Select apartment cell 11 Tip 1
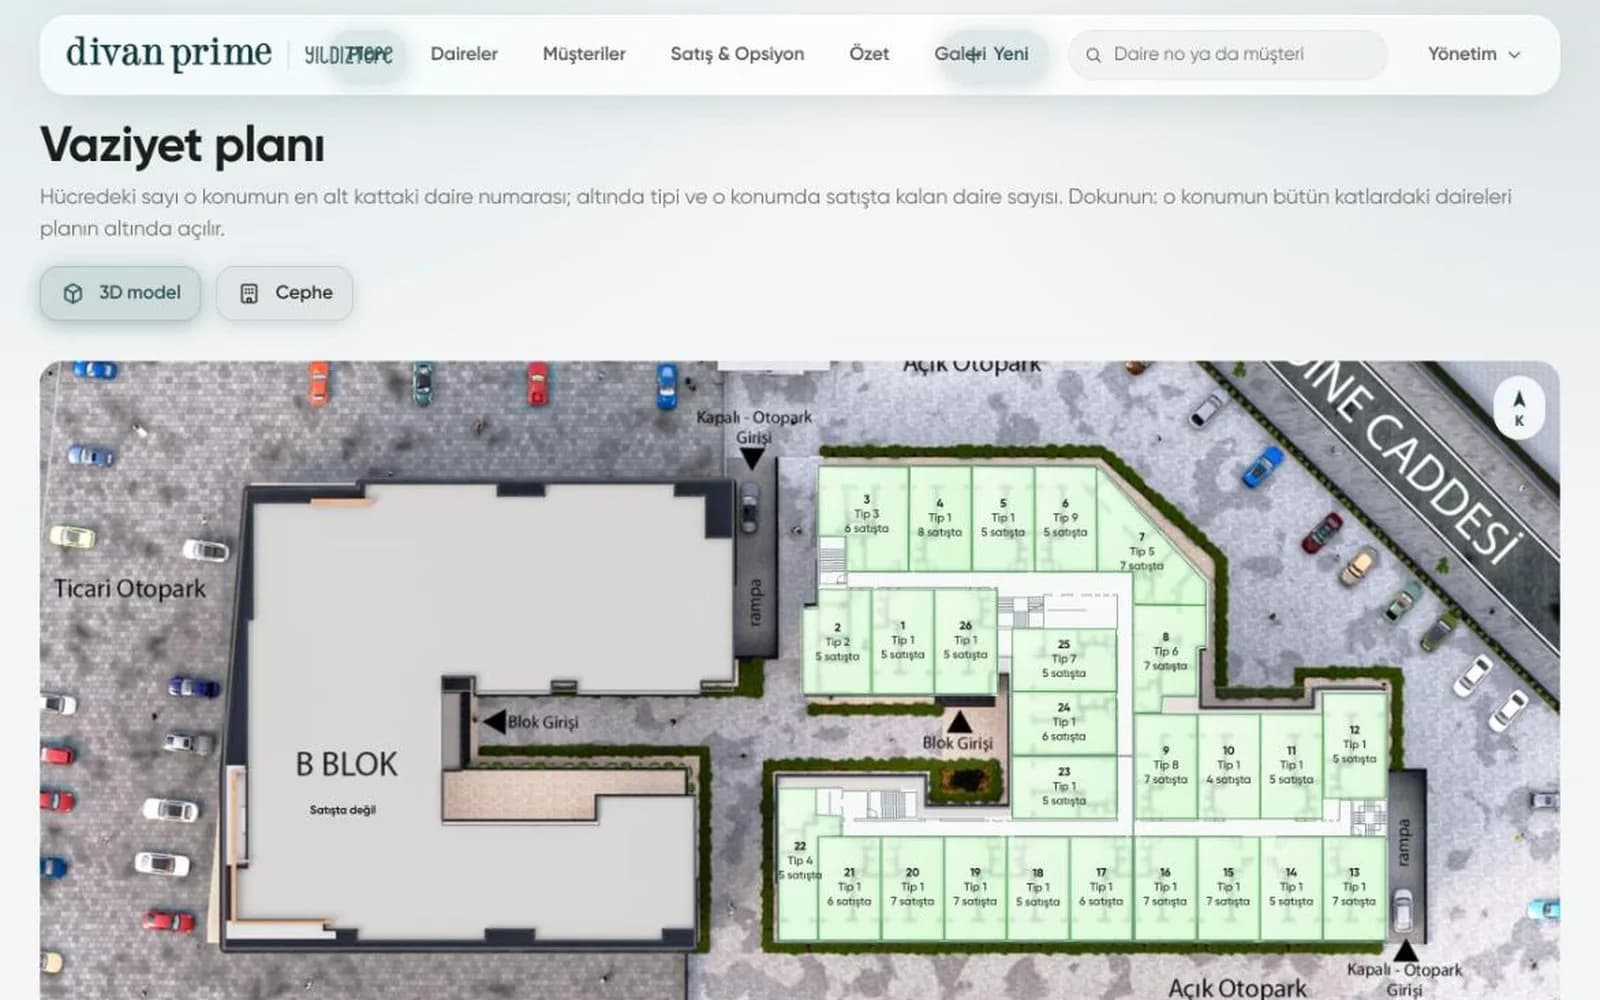The width and height of the screenshot is (1600, 1000). click(x=1291, y=765)
